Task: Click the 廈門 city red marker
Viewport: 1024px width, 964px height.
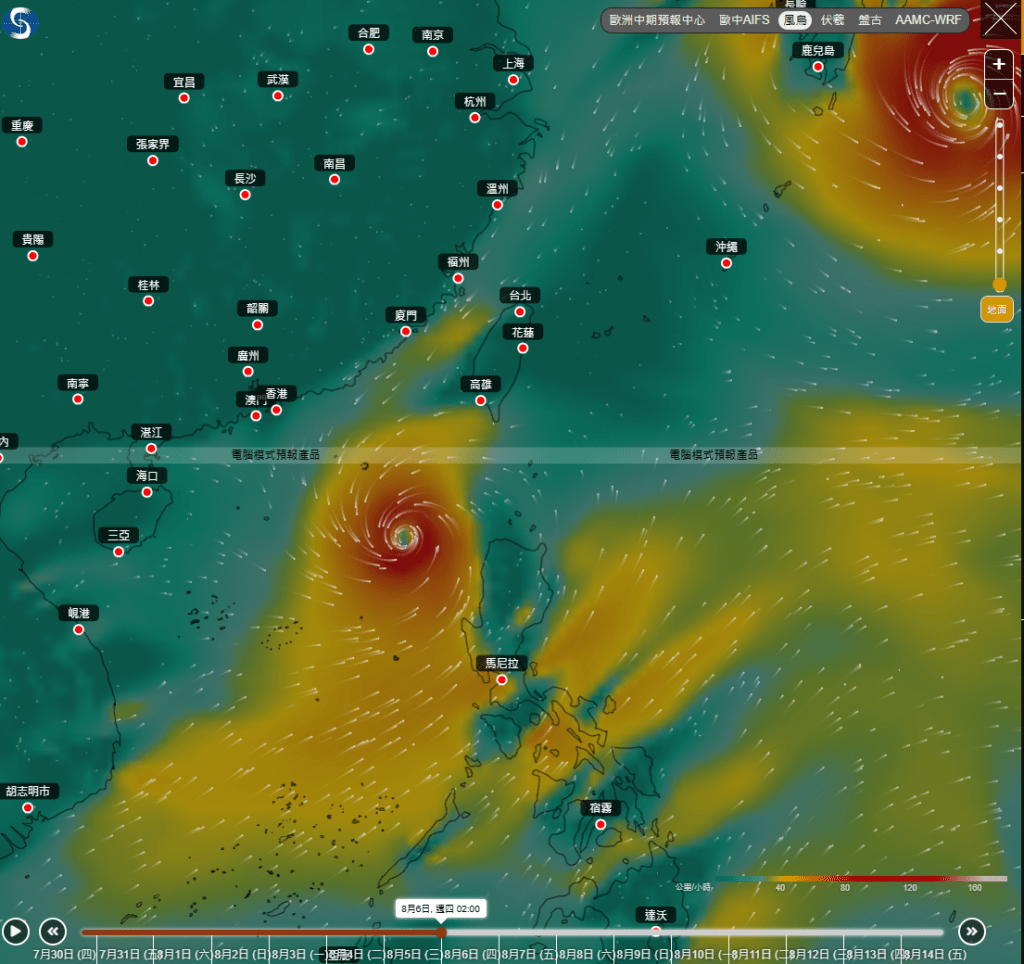Action: pos(406,332)
